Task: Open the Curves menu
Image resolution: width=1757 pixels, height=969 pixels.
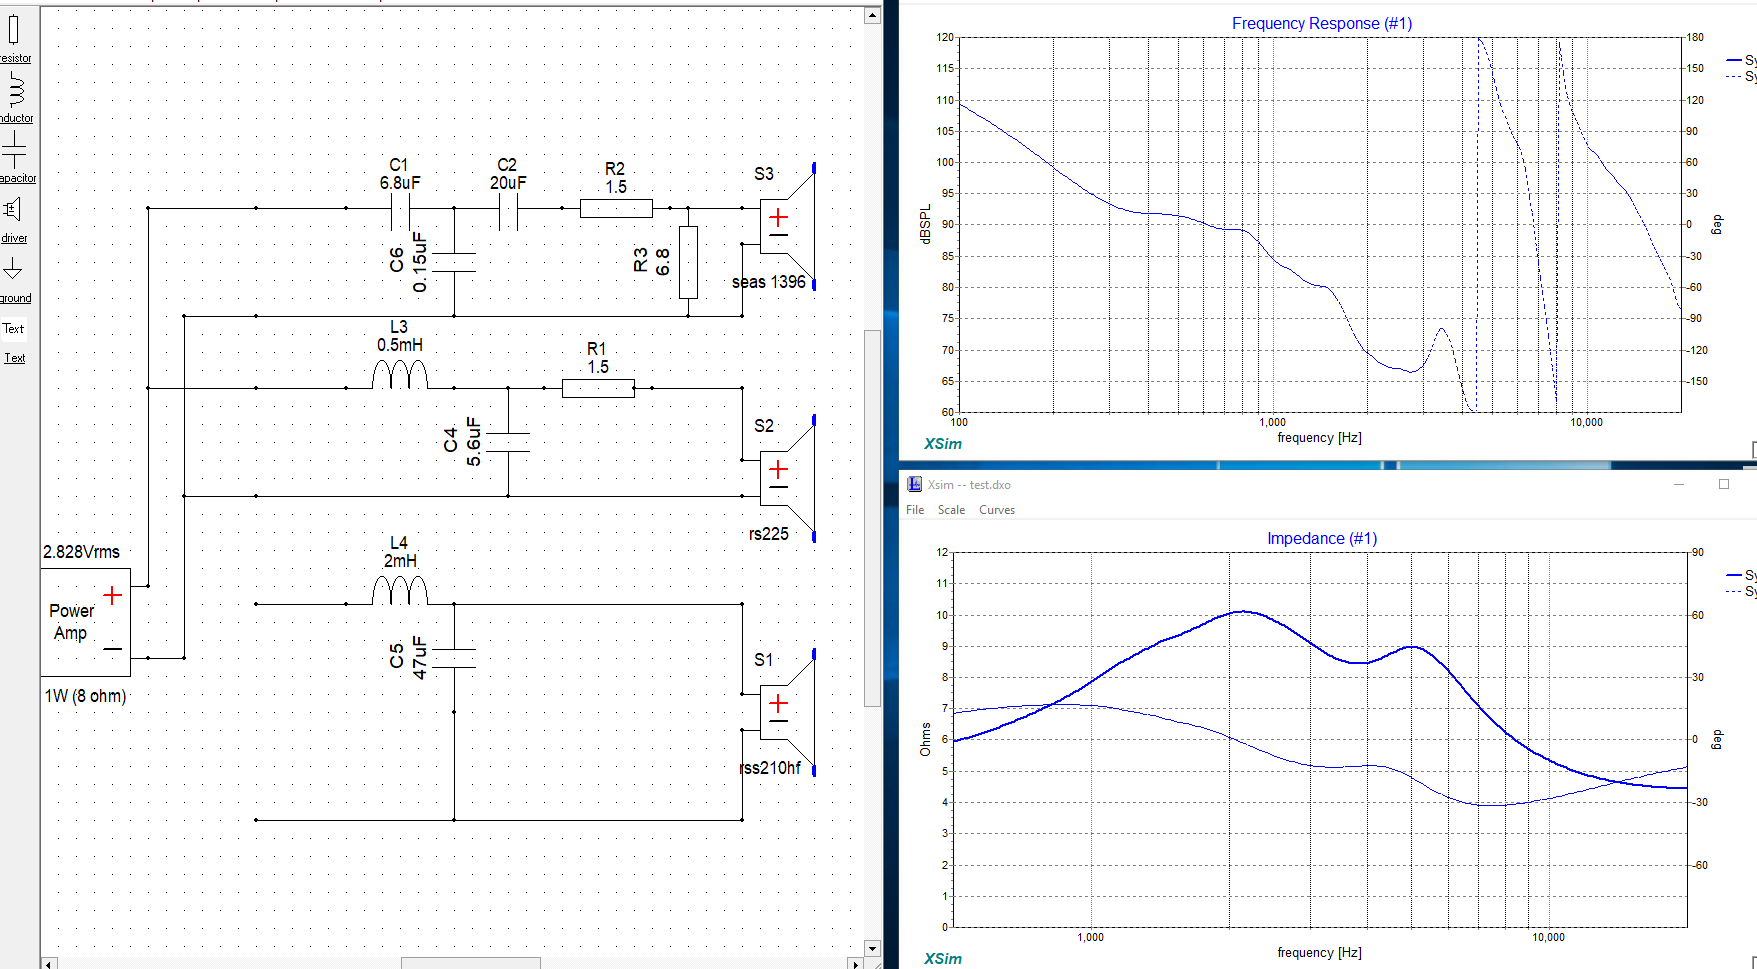Action: click(x=996, y=510)
